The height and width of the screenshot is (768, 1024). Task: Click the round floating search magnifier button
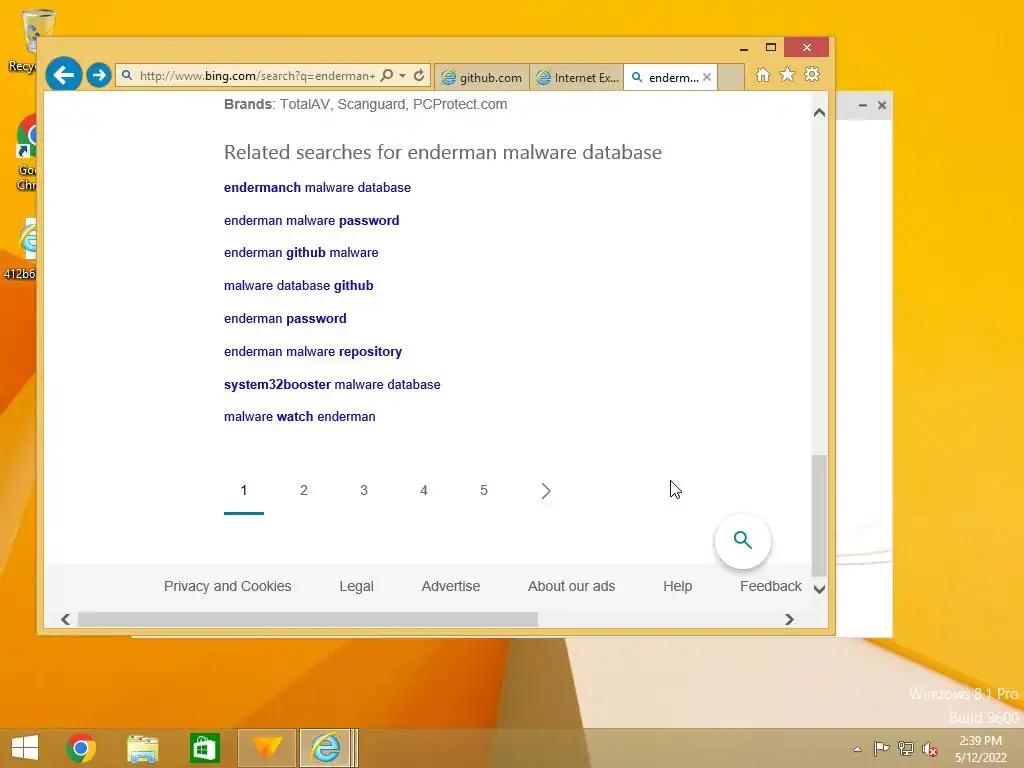[x=743, y=540]
